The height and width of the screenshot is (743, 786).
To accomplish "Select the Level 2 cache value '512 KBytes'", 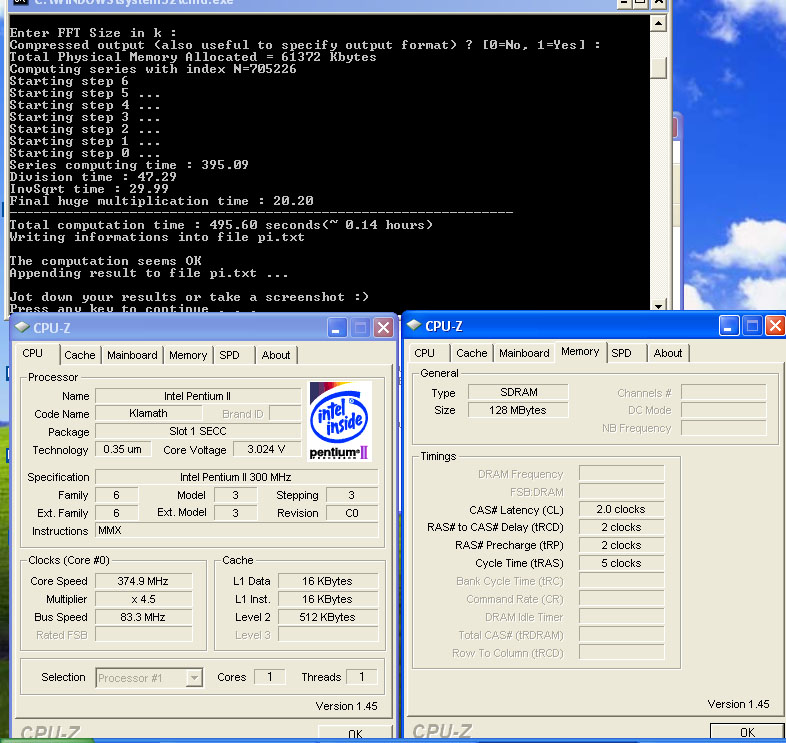I will pos(328,617).
